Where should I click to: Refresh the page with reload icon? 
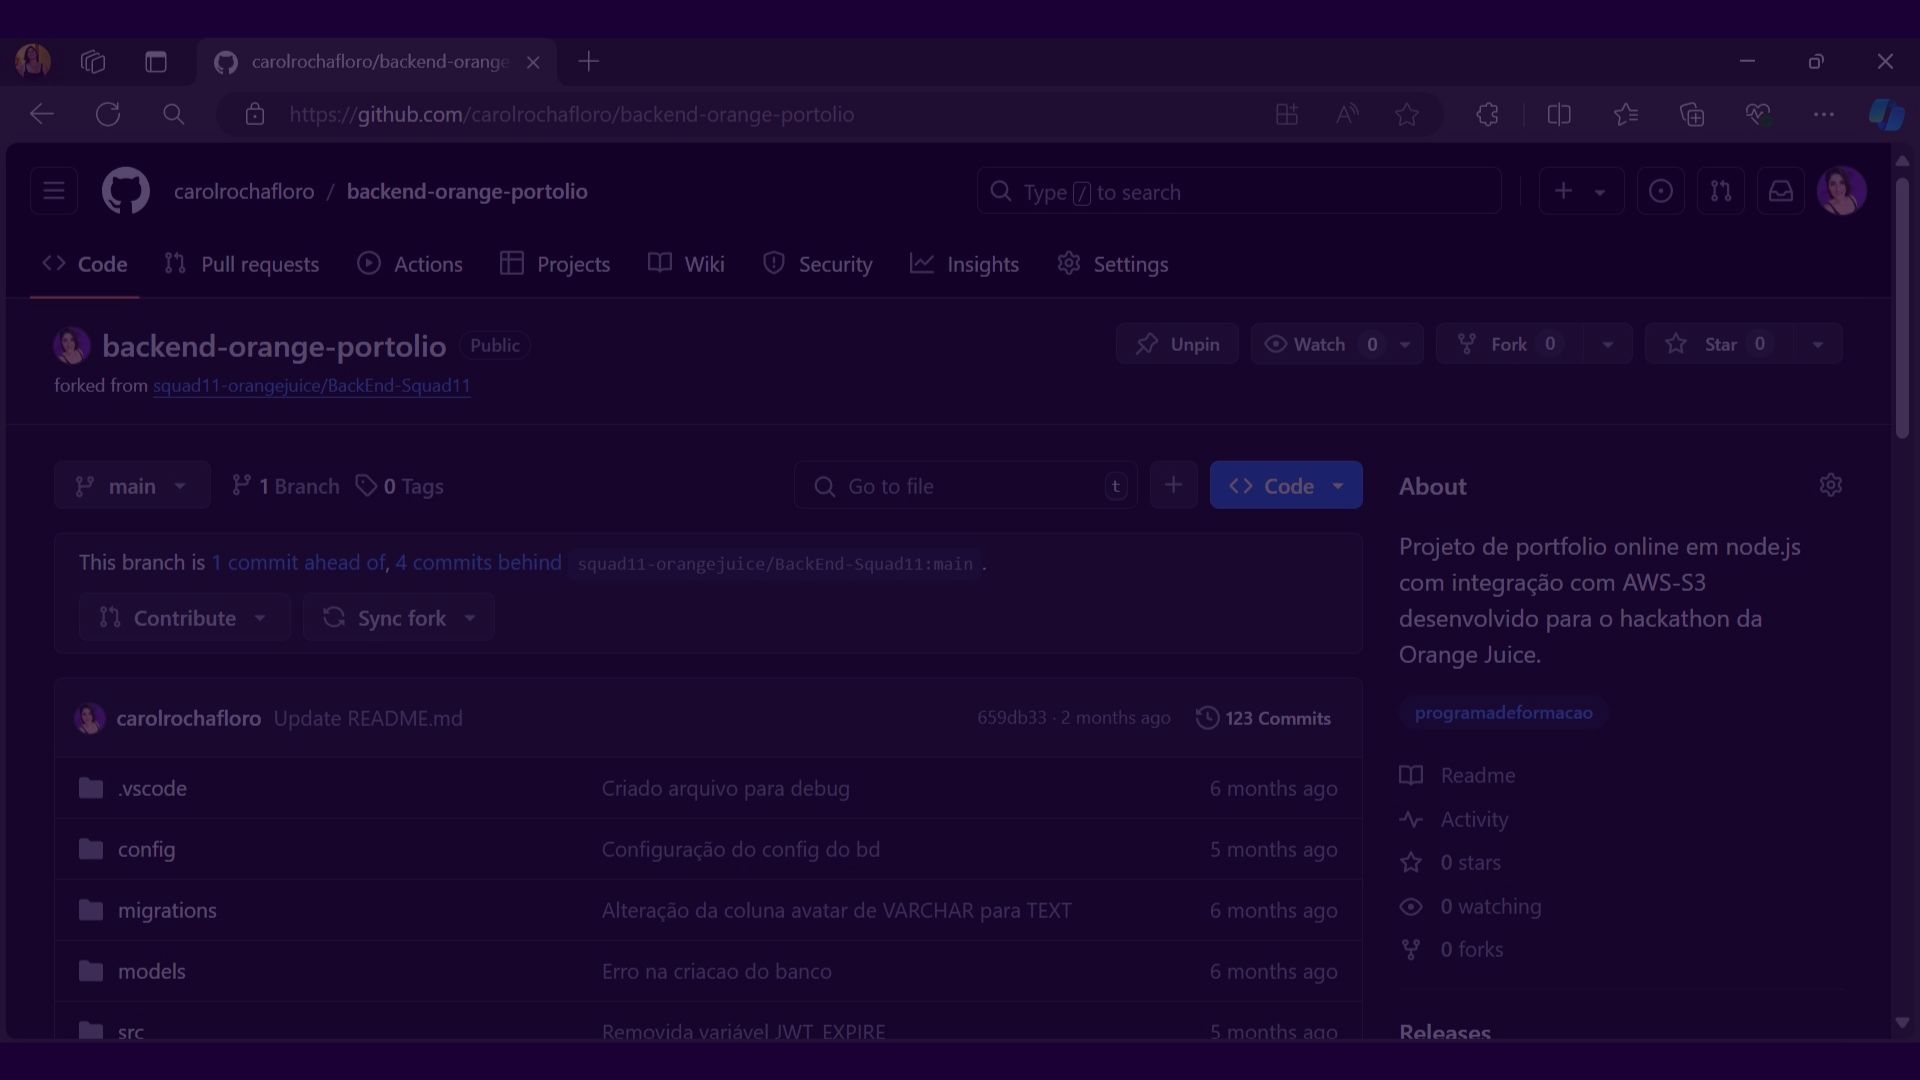108,114
